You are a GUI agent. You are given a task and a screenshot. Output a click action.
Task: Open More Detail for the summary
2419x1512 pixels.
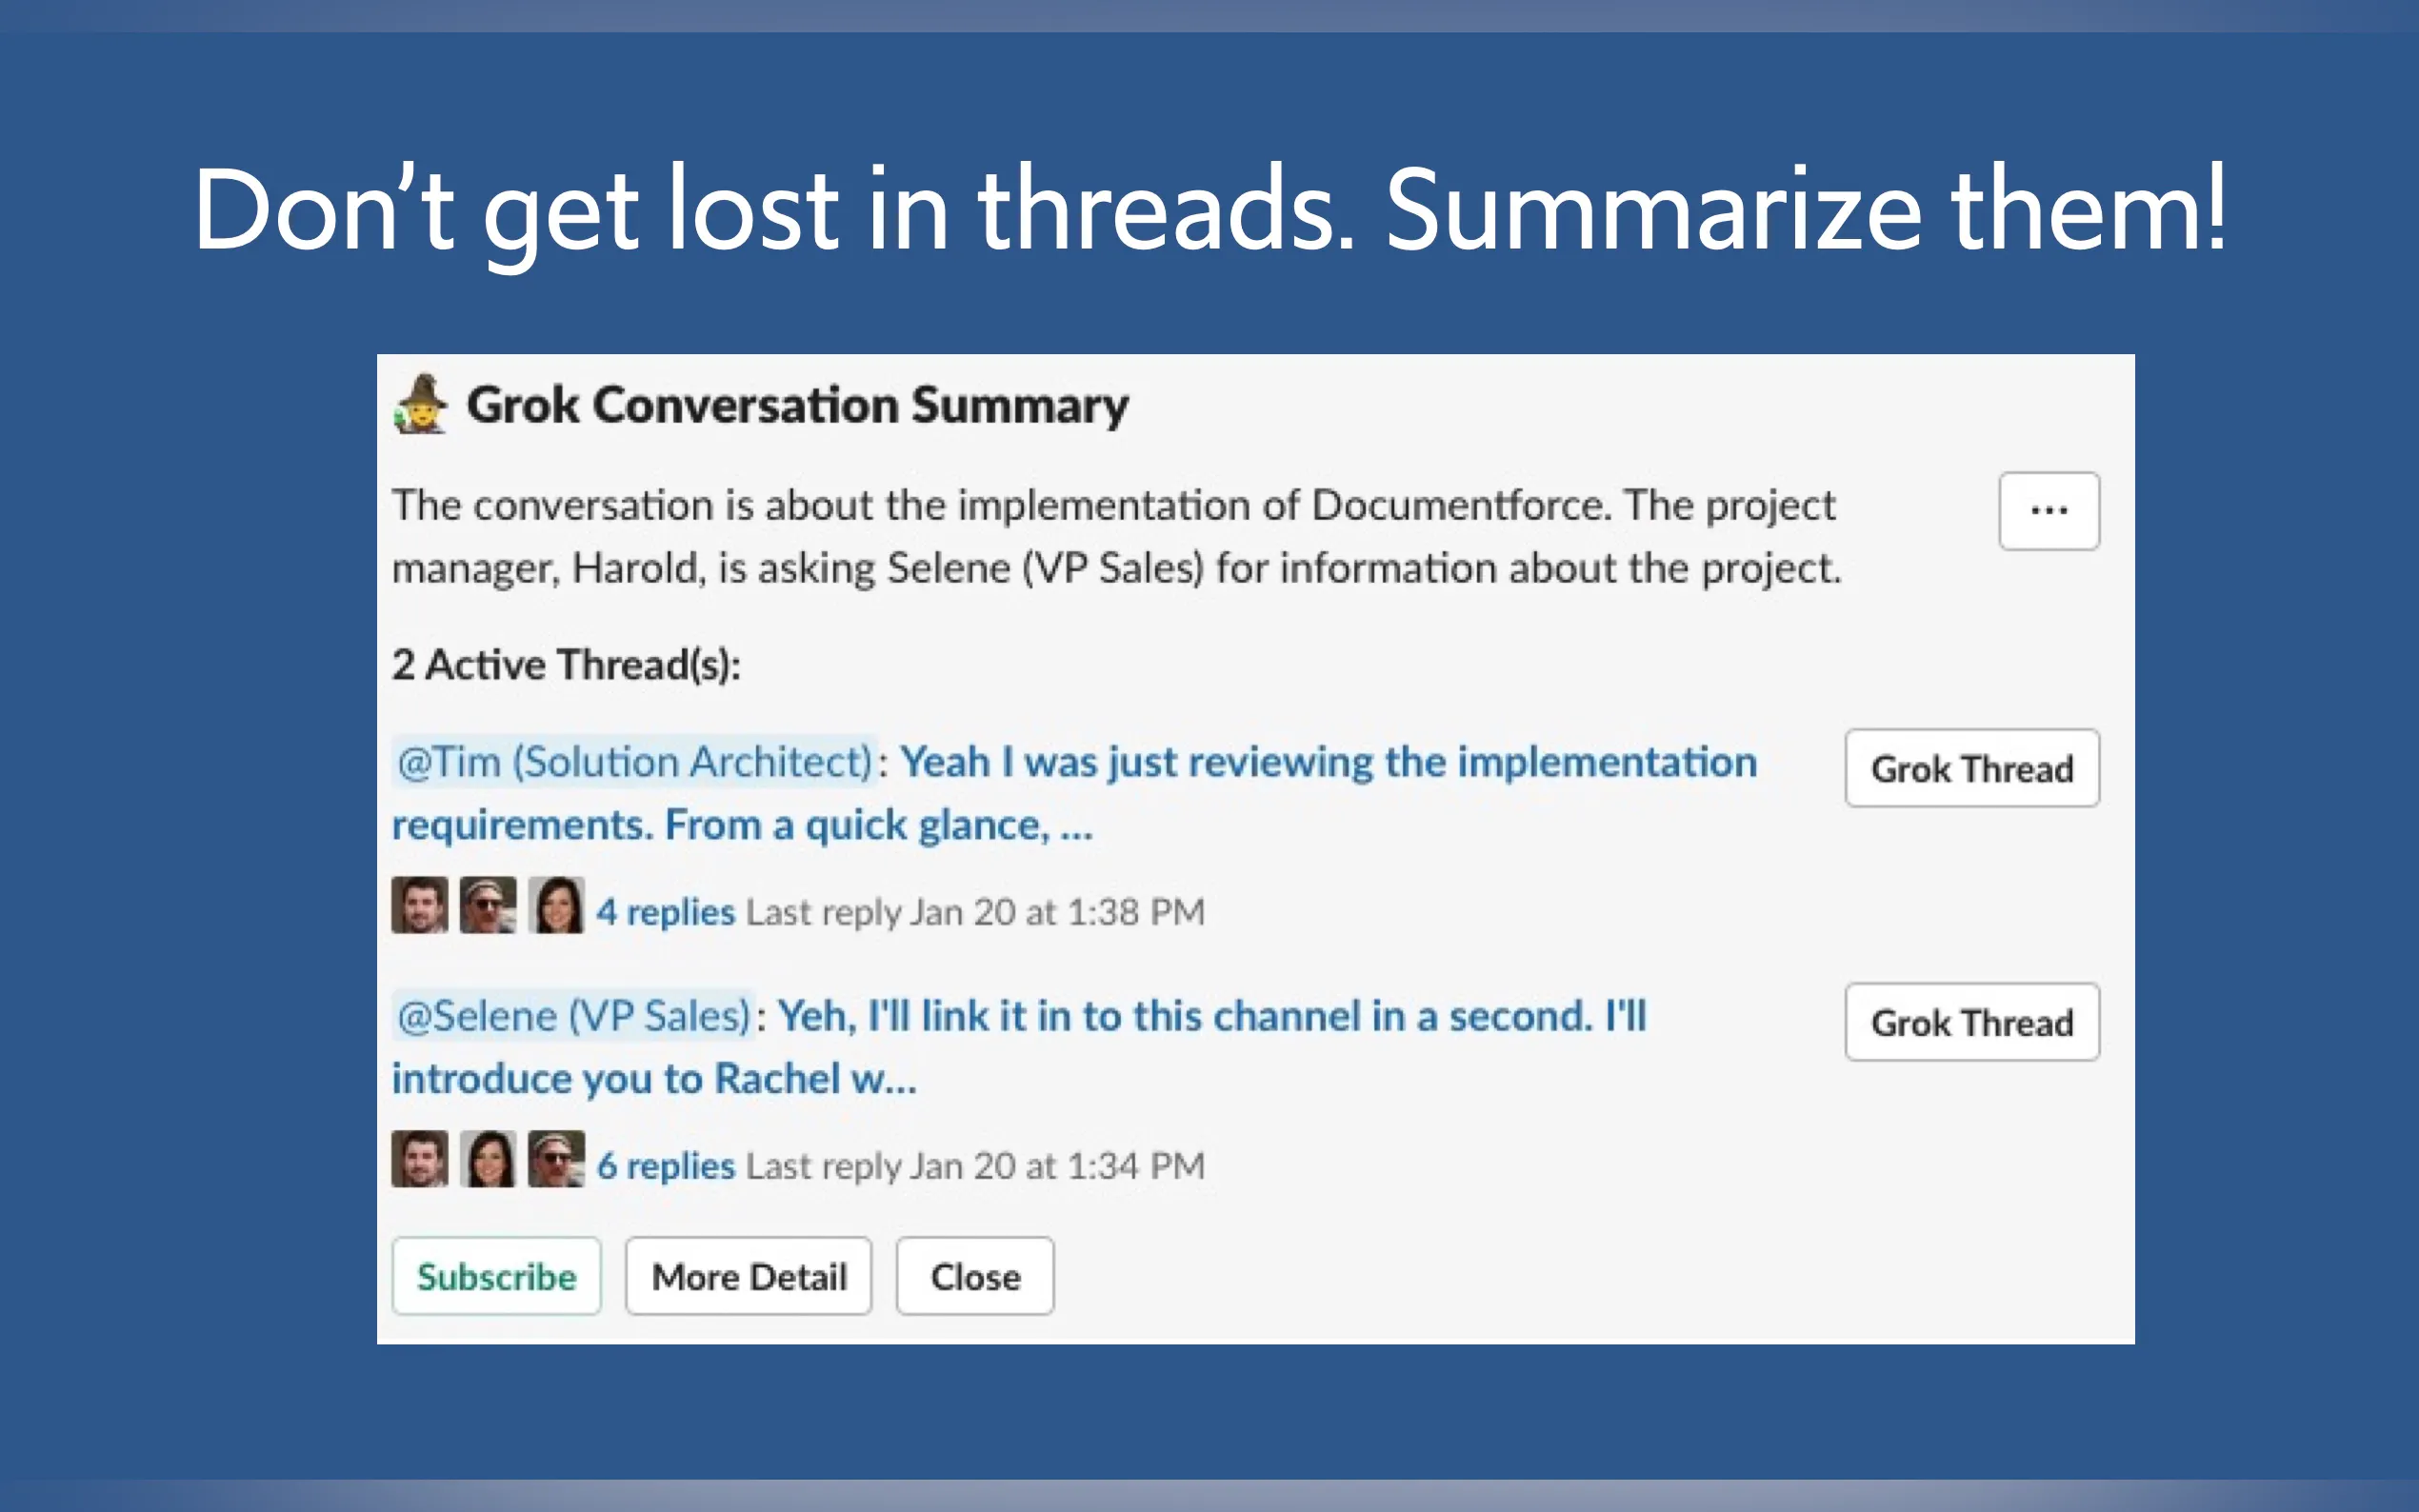748,1276
